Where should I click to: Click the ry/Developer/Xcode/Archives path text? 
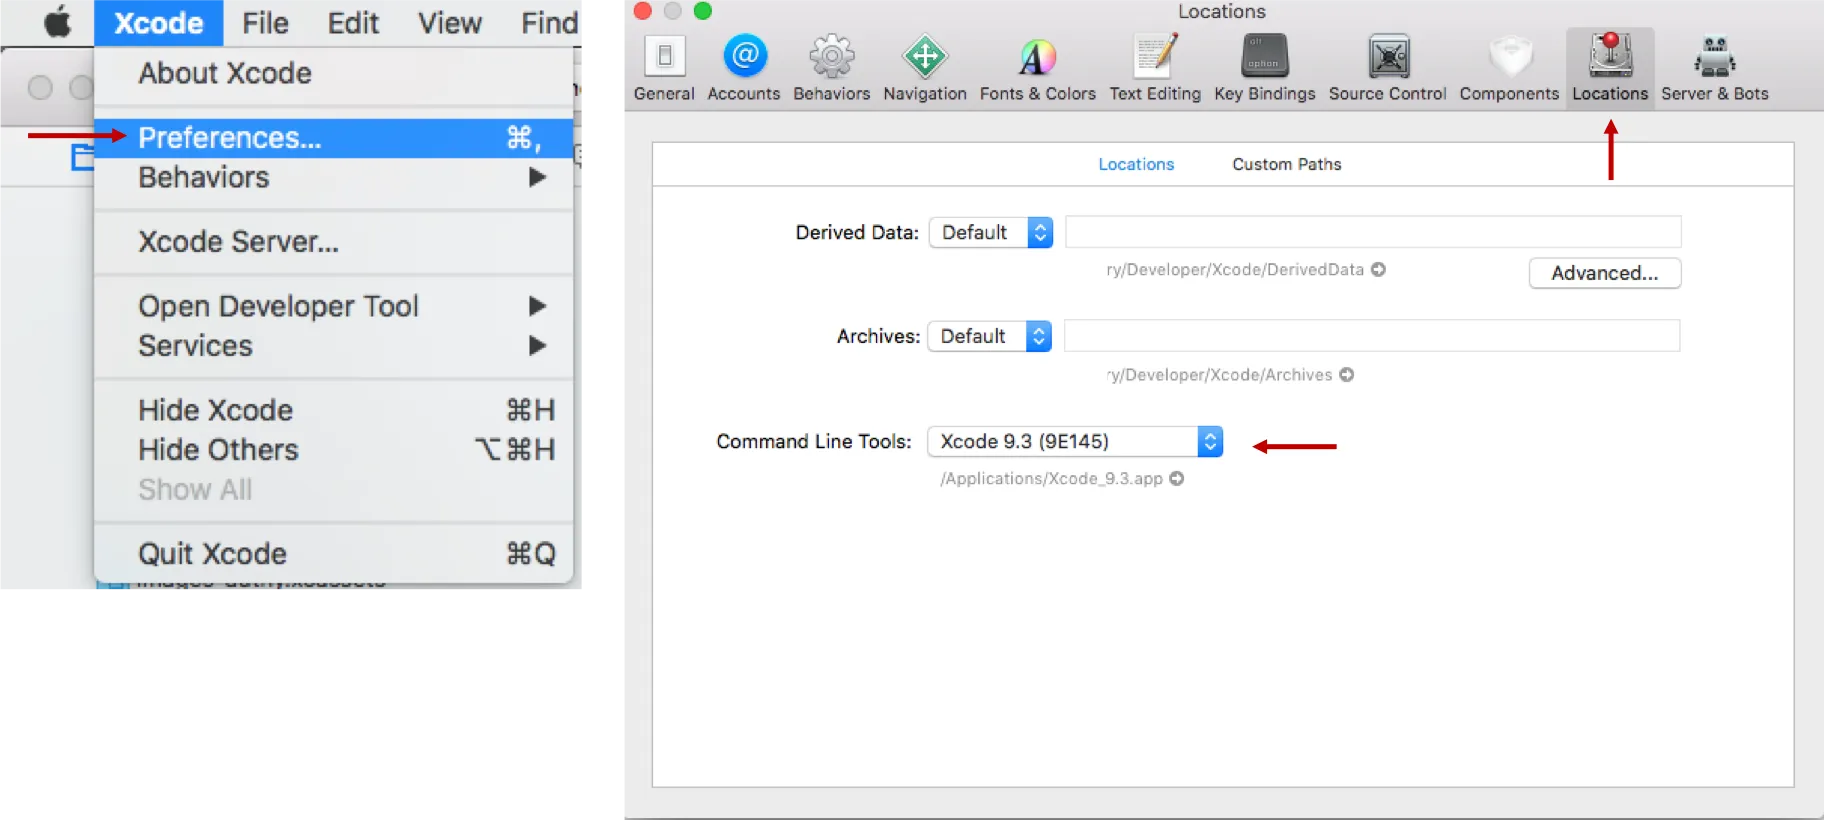[1219, 375]
